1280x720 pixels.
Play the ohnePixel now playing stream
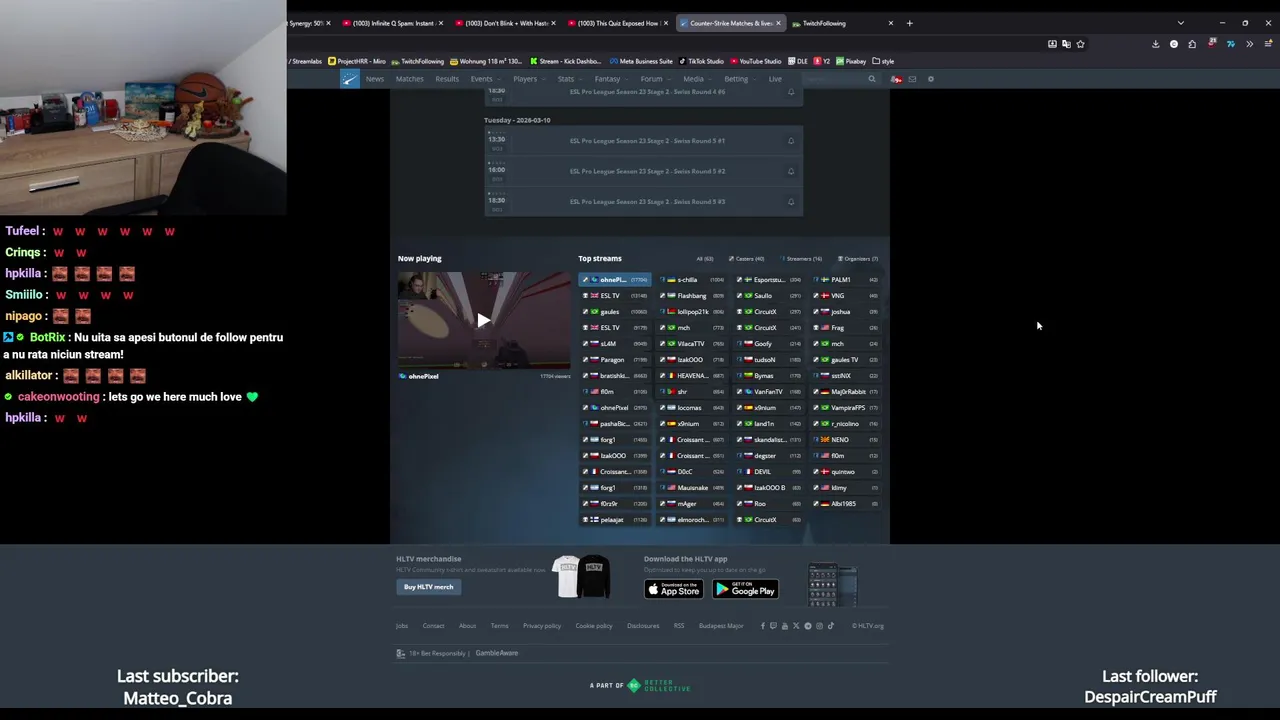483,320
